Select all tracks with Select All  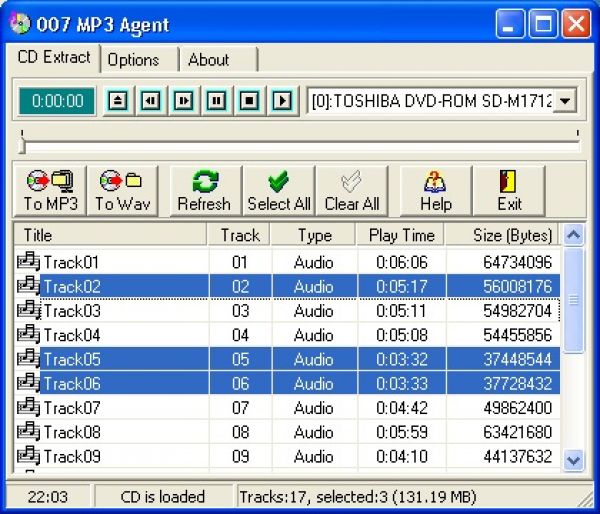coord(279,190)
